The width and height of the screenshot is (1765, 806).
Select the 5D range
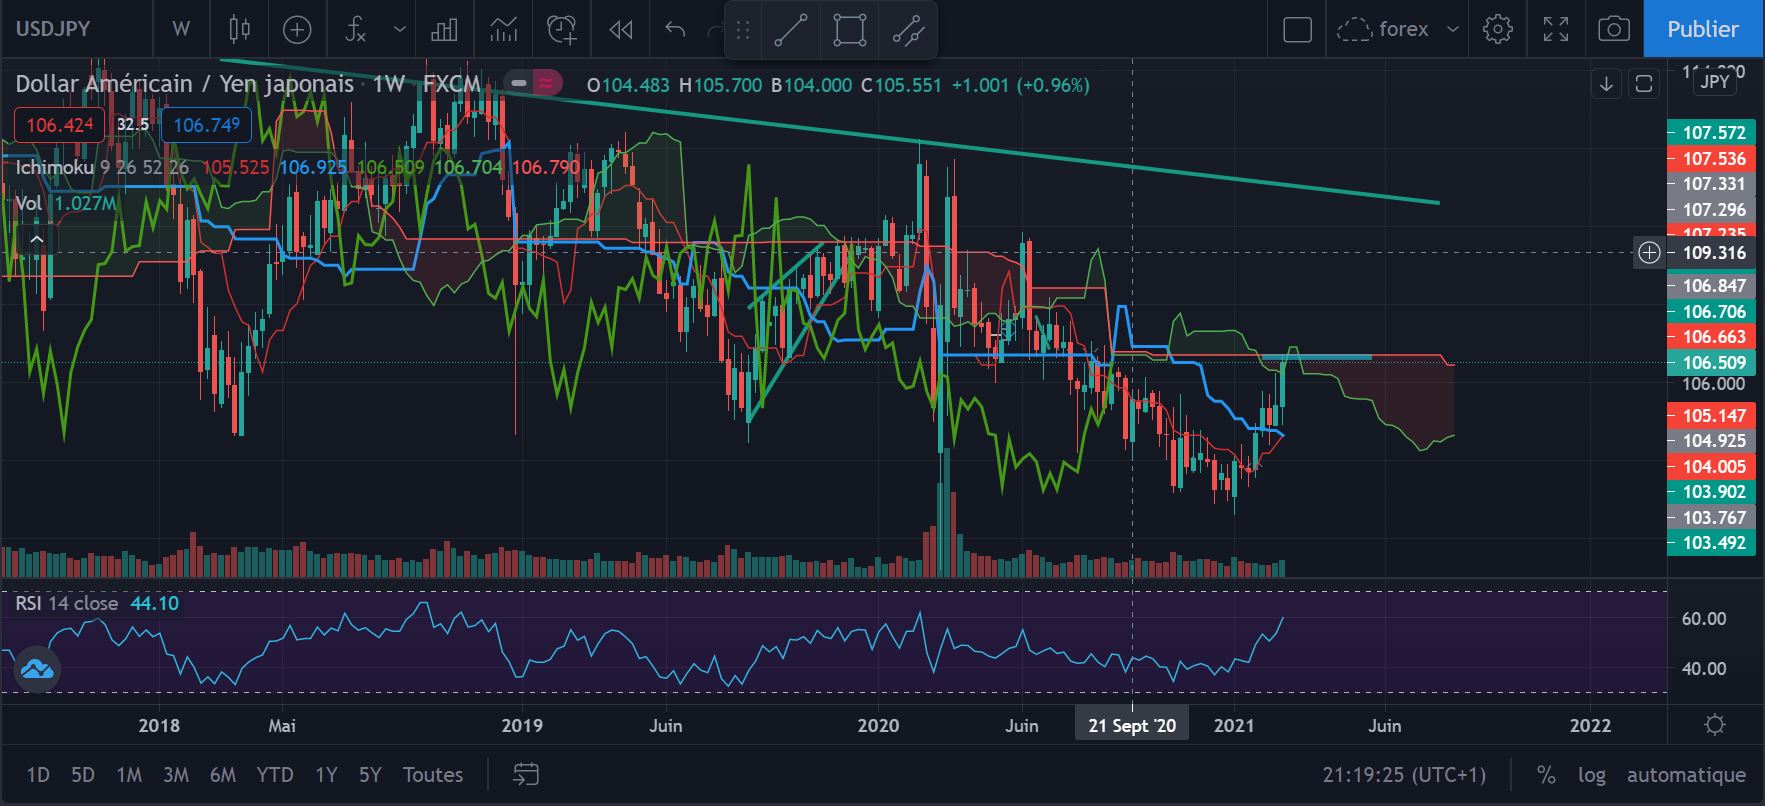[83, 775]
